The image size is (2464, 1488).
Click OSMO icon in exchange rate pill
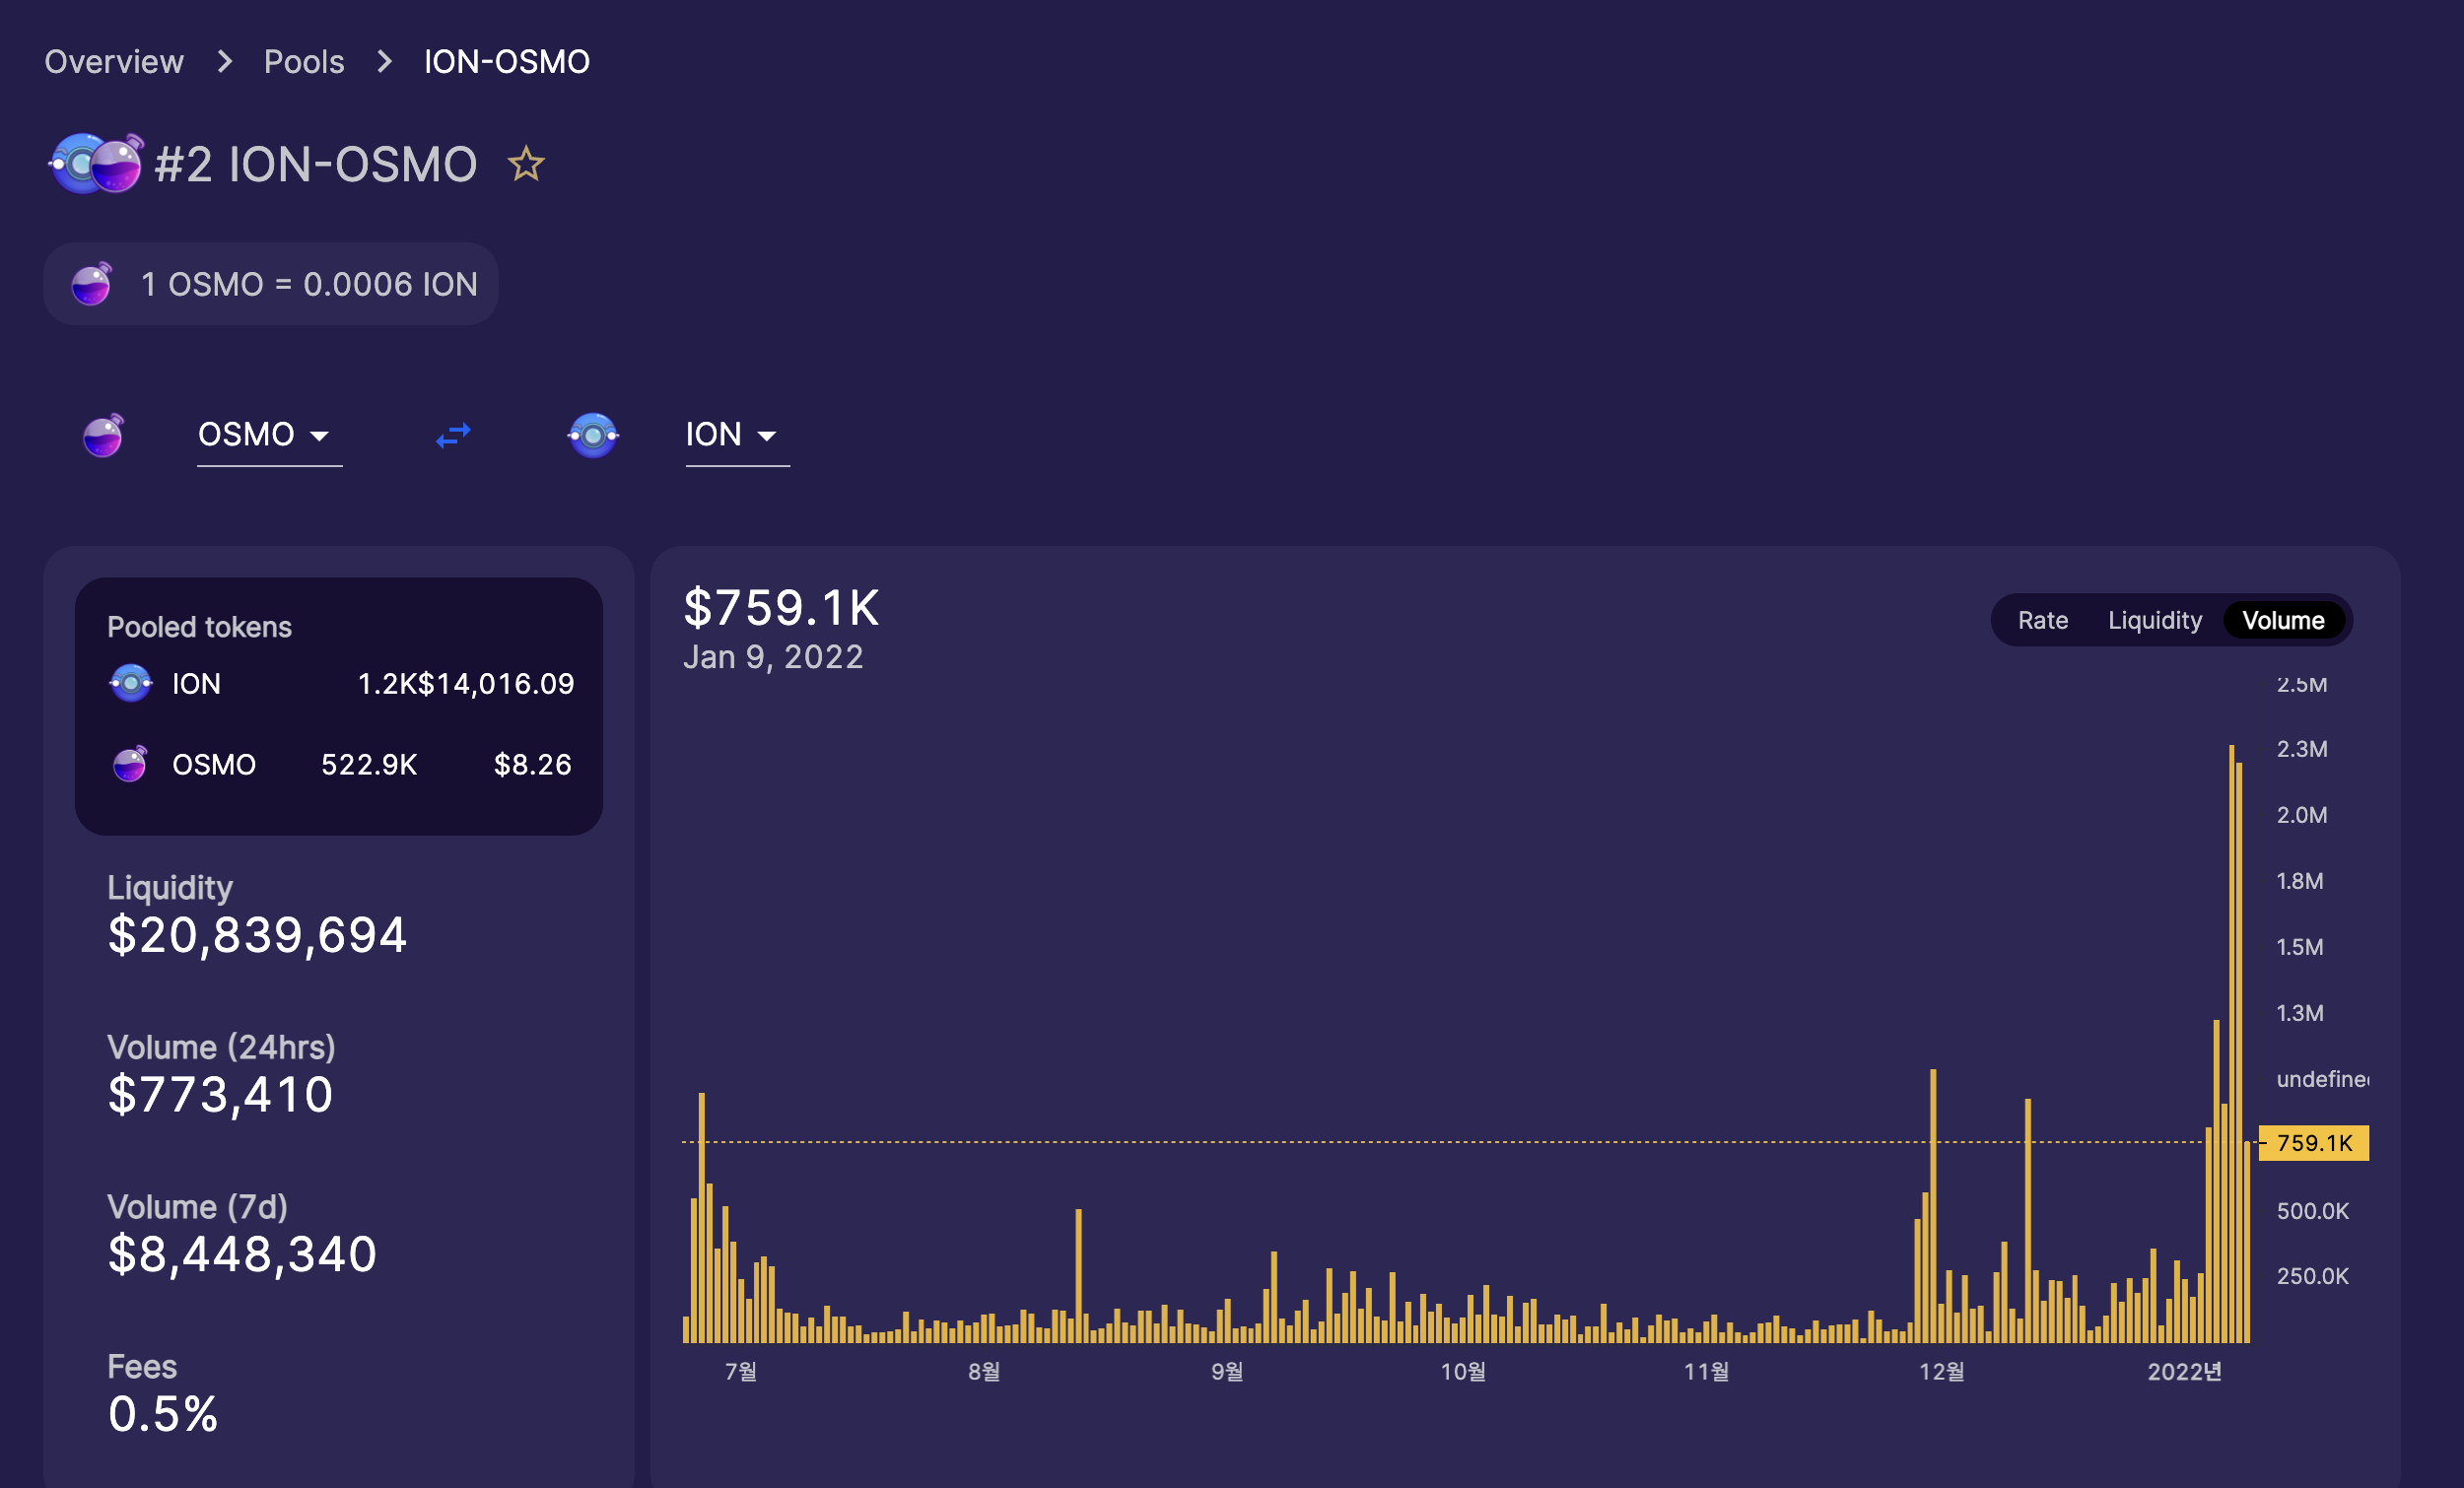(92, 284)
